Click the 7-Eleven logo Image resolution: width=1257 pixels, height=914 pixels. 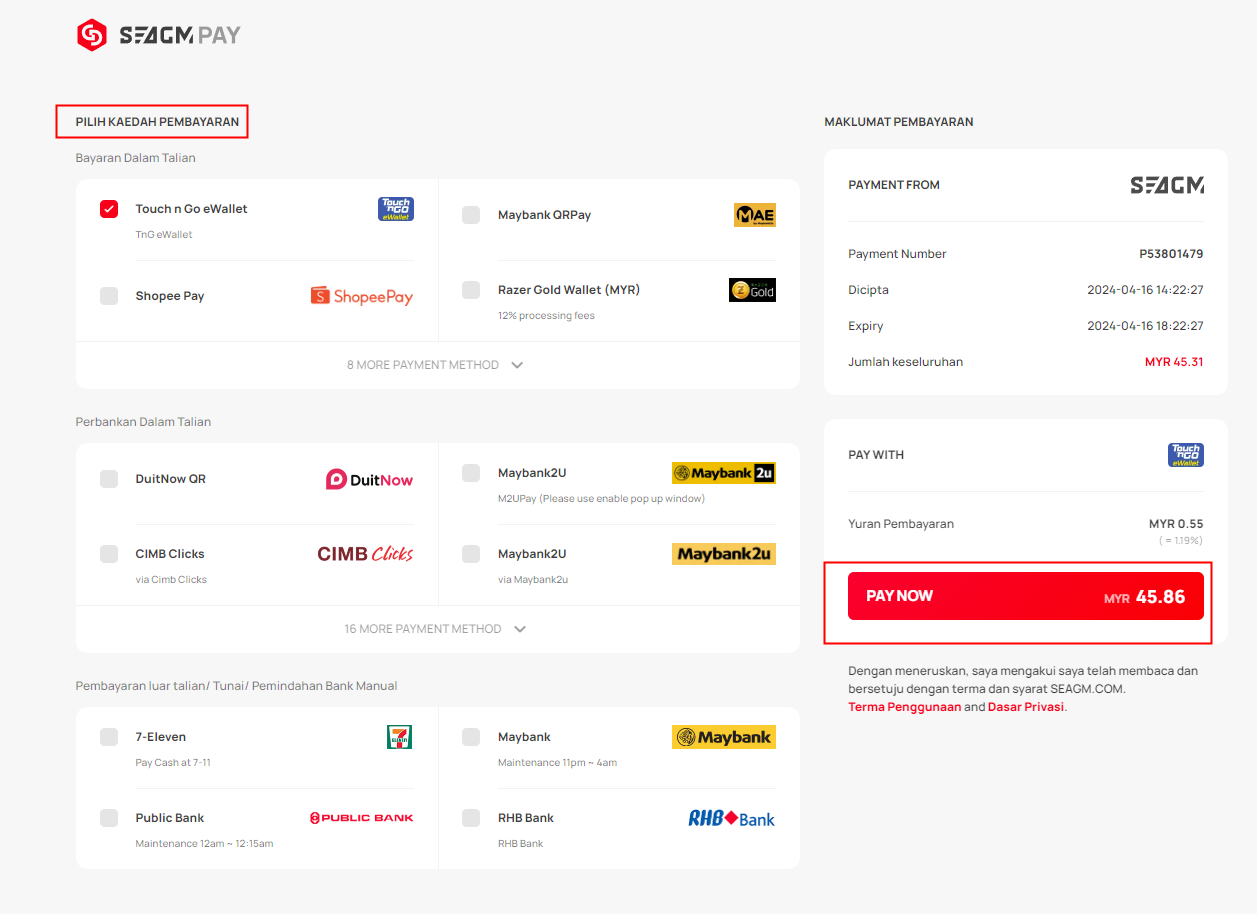[400, 737]
